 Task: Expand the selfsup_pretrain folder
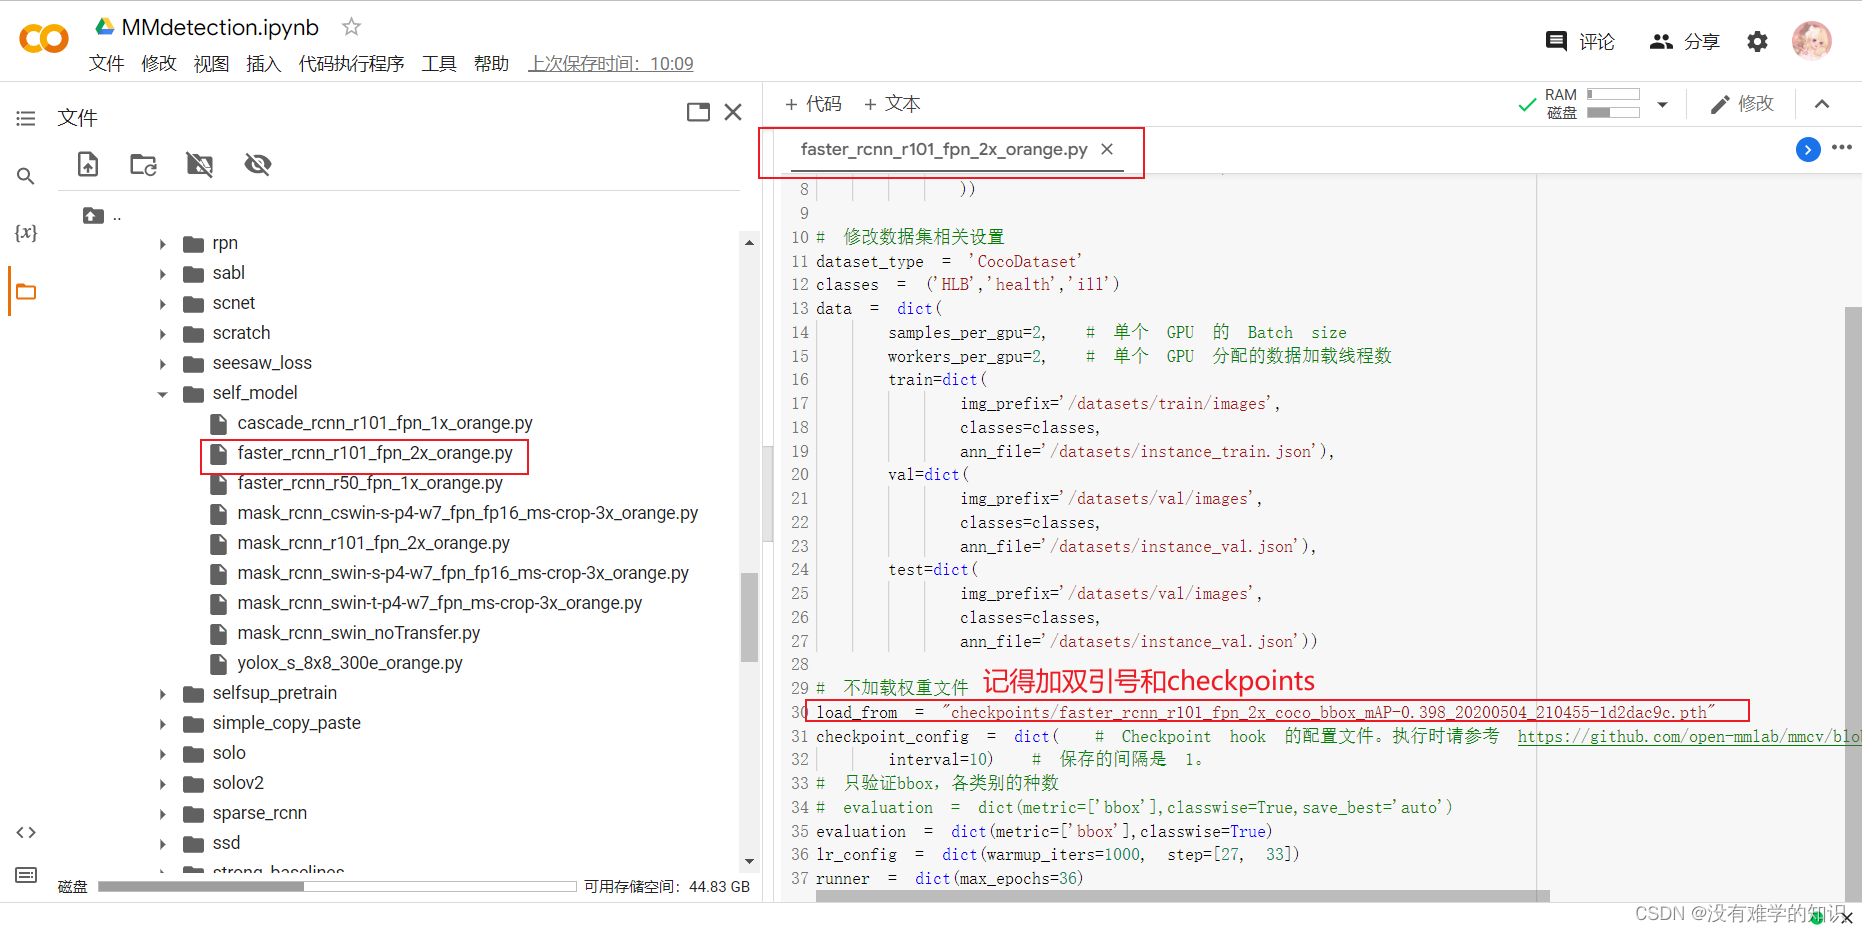point(163,694)
